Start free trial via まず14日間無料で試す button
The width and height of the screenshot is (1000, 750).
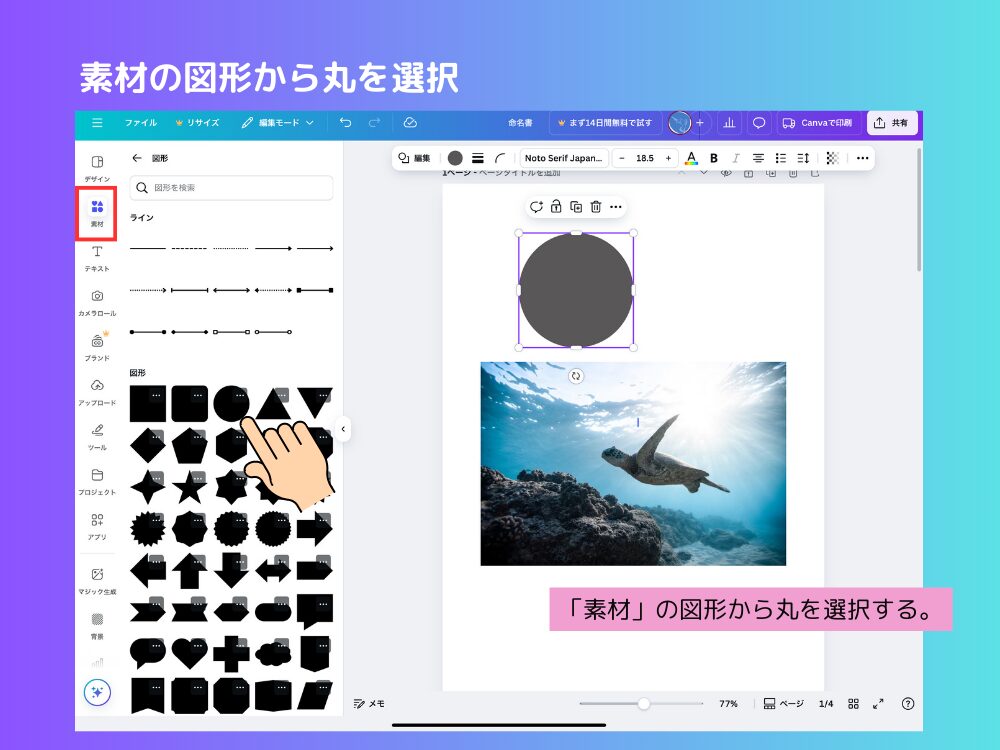(605, 123)
